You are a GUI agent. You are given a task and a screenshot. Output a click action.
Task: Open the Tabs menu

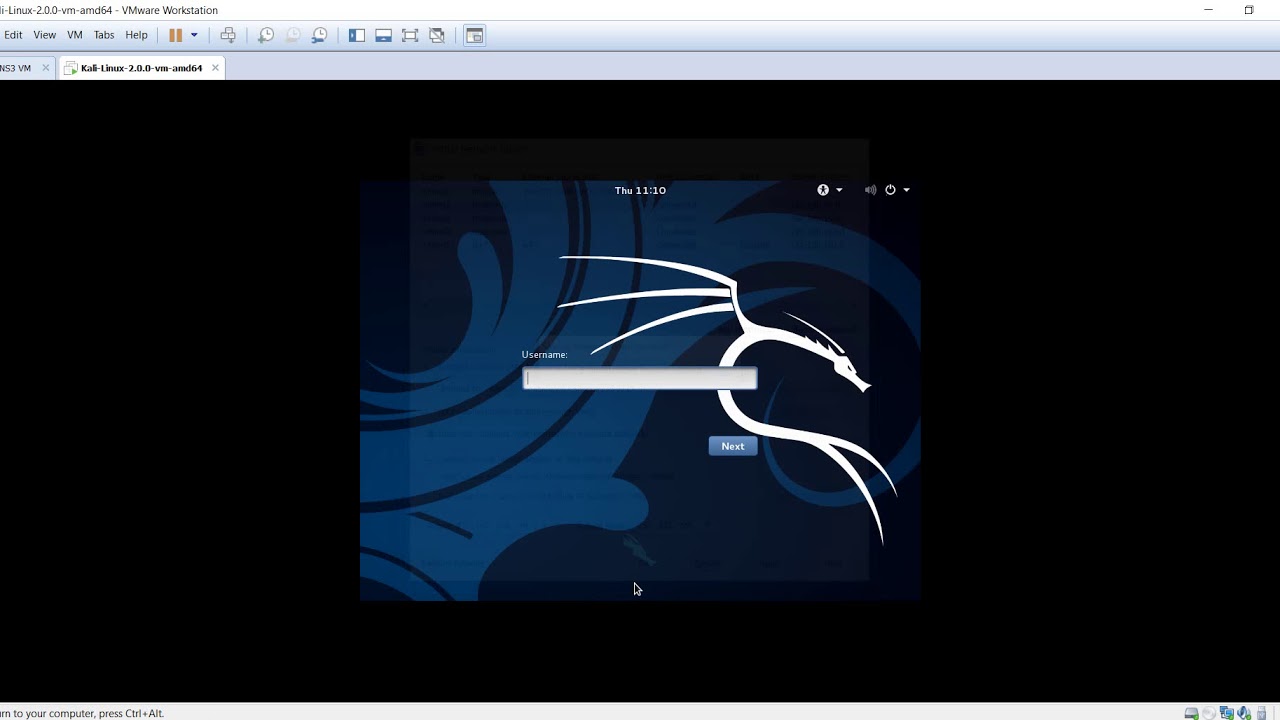point(104,35)
